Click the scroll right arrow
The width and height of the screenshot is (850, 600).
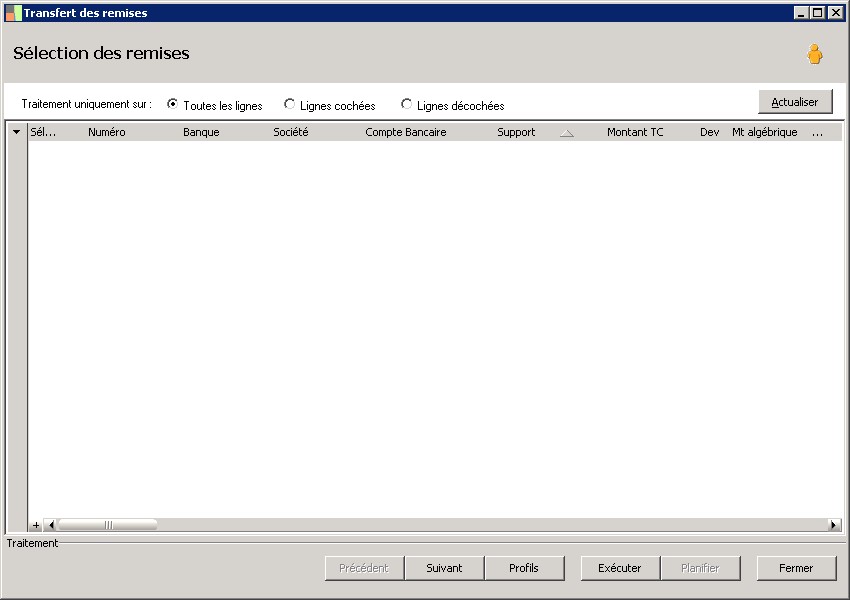834,525
